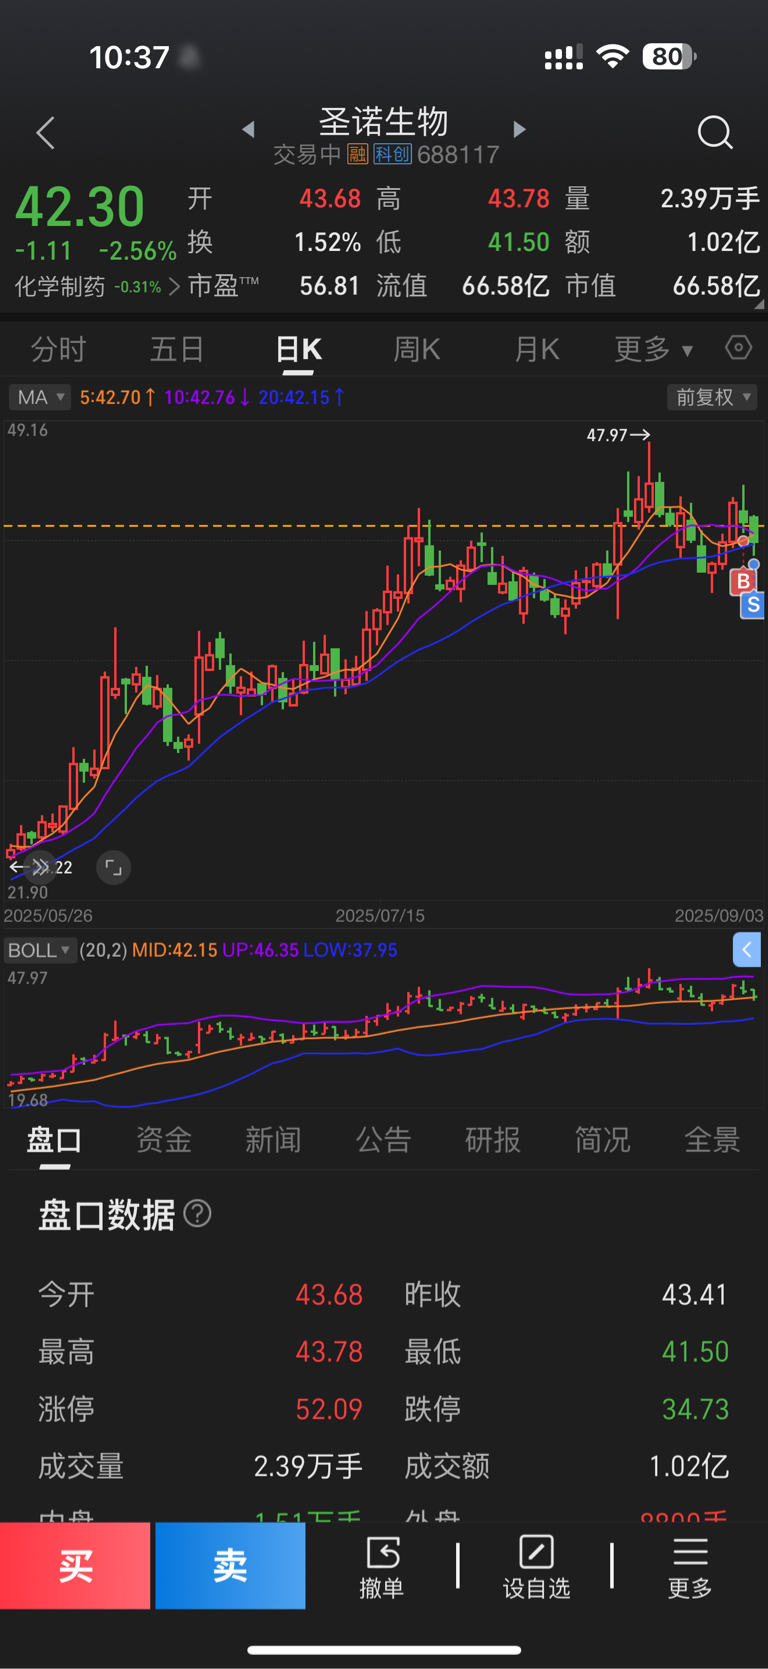This screenshot has height=1669, width=768.
Task: Open 化学制药 sector link
Action: 97,287
